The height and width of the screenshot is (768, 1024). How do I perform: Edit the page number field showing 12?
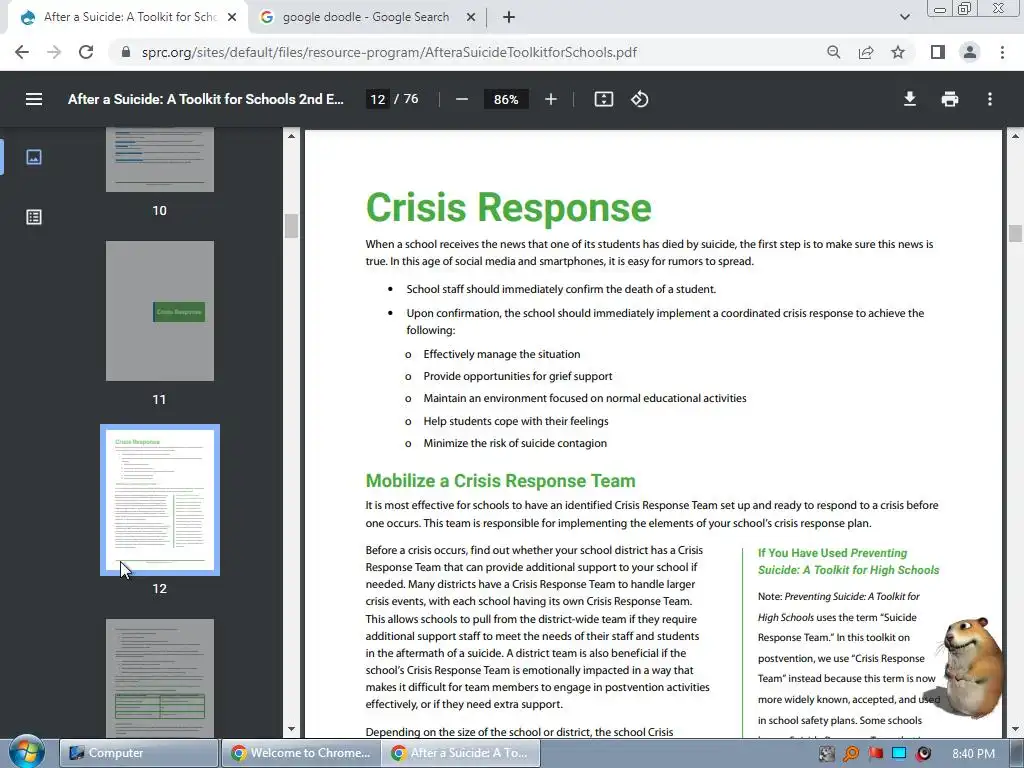click(377, 99)
